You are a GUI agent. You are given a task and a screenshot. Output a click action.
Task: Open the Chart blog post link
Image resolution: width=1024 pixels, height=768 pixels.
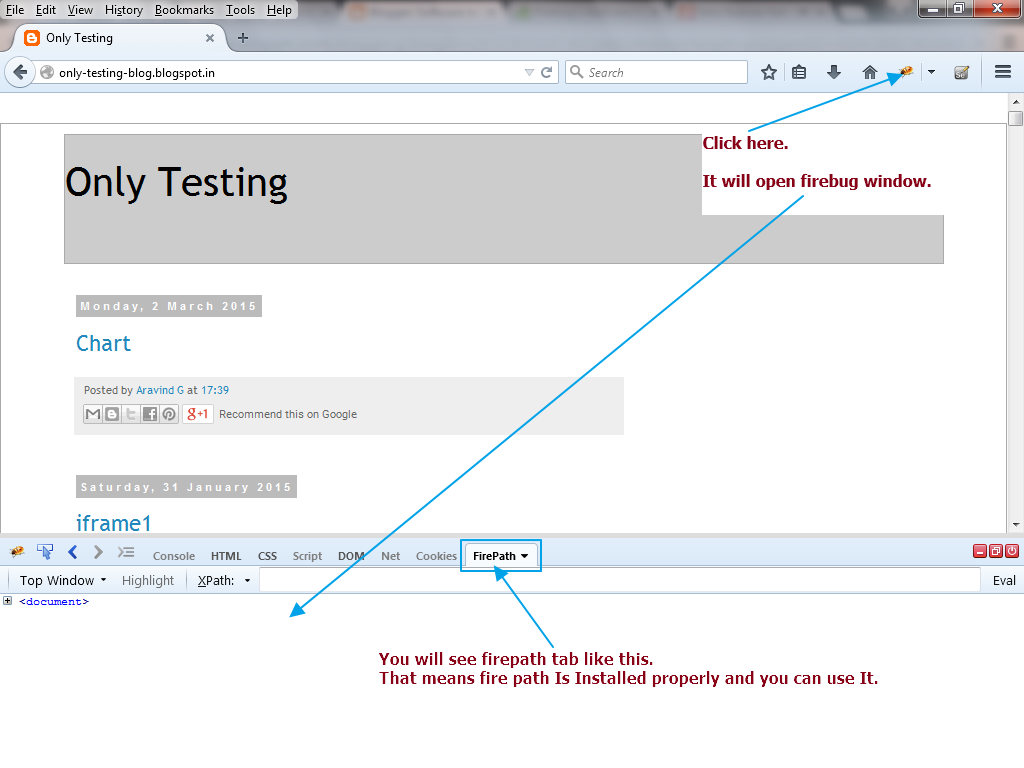click(x=103, y=343)
